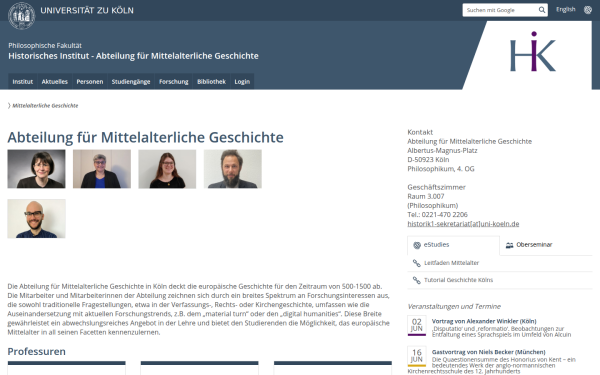
Task: Click the Oberseminar people icon
Action: point(509,245)
